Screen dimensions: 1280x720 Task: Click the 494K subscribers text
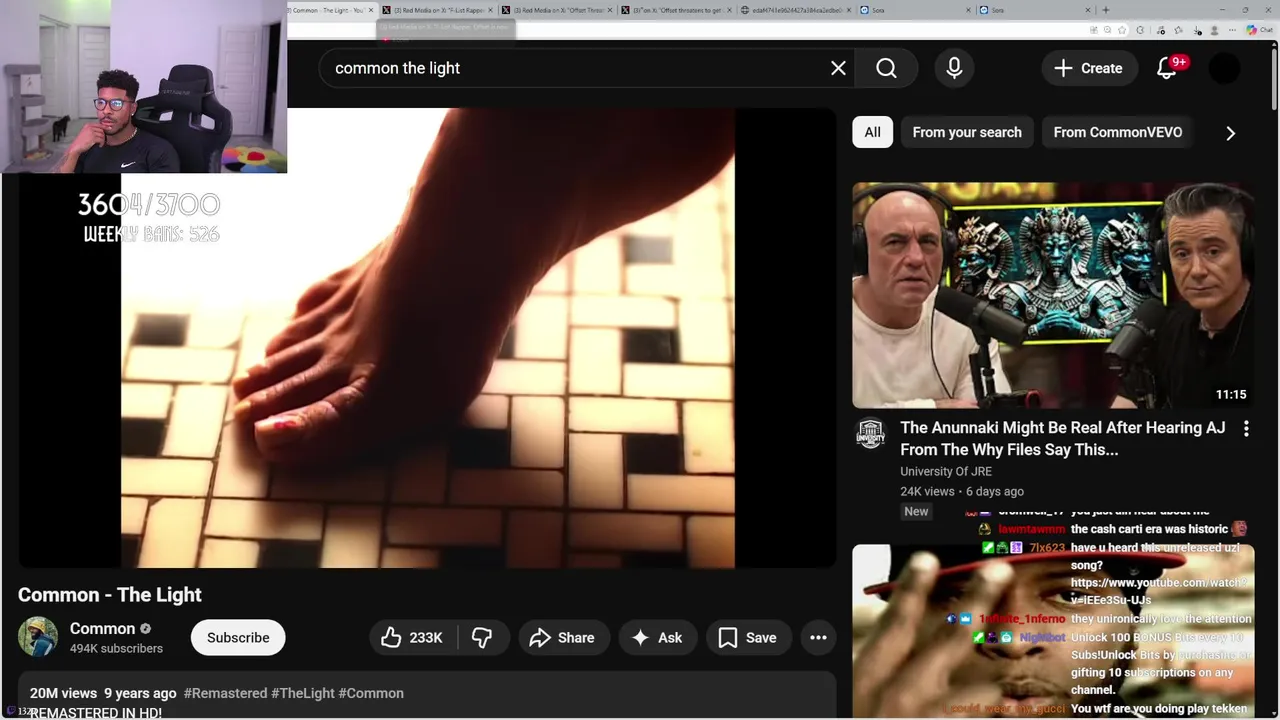[116, 648]
